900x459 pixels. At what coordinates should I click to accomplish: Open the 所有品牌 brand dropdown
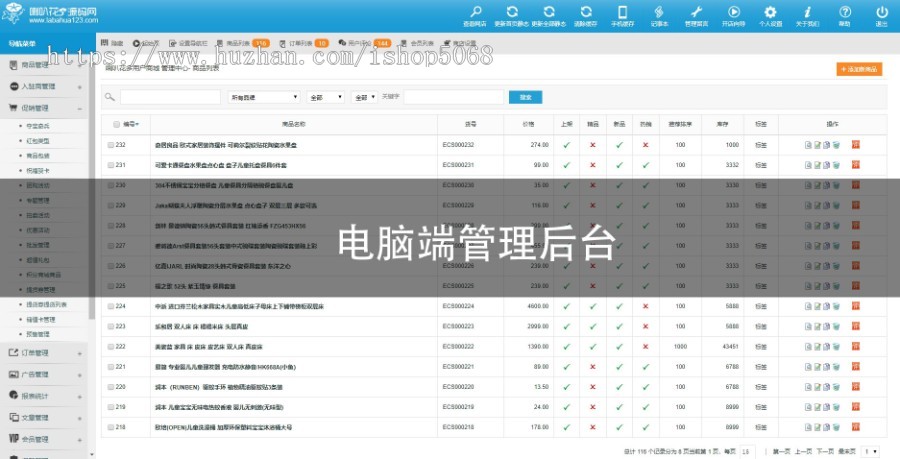264,98
